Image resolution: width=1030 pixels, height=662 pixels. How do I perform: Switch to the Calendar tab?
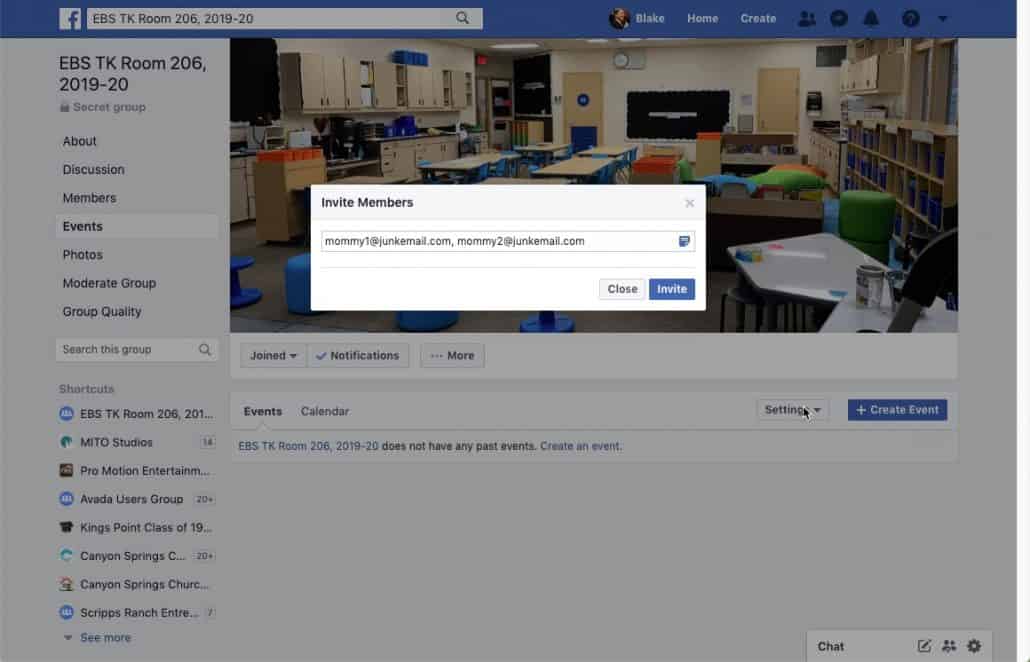[x=324, y=410]
